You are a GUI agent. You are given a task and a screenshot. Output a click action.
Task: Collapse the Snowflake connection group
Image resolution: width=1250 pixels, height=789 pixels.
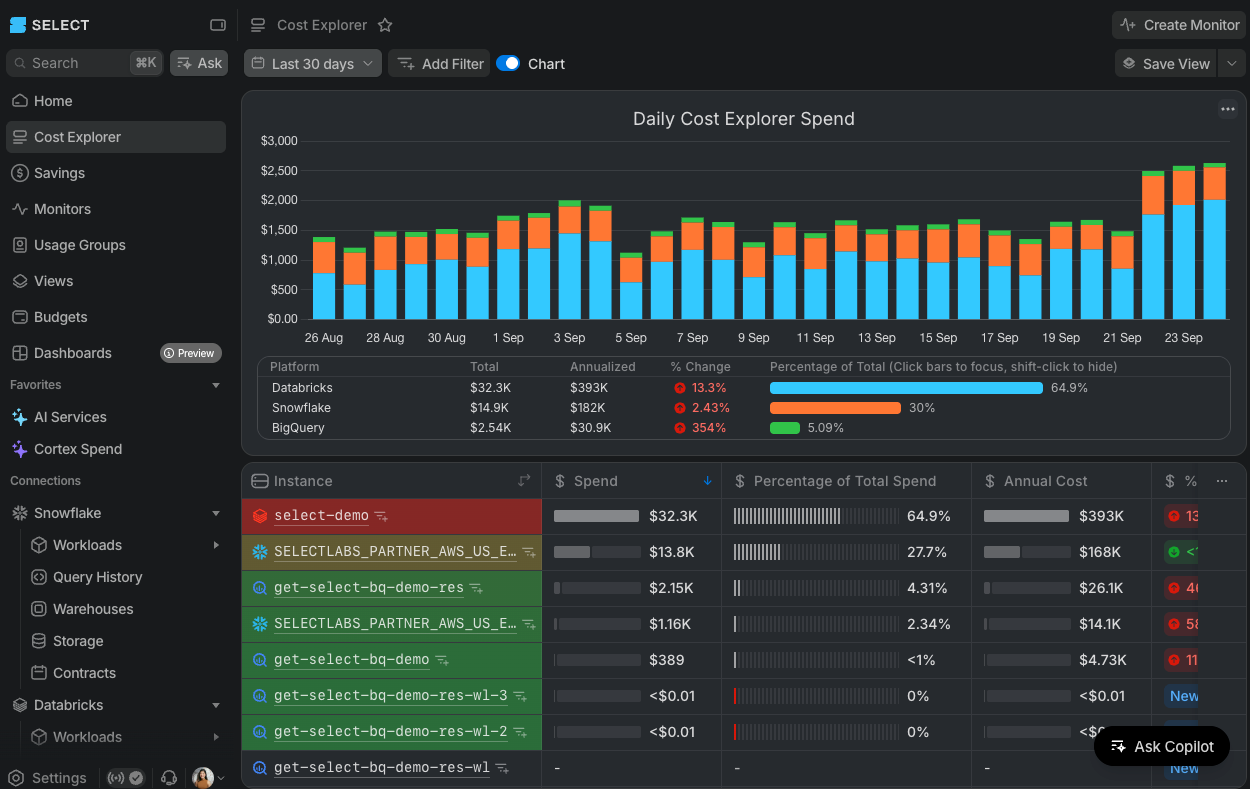(216, 513)
